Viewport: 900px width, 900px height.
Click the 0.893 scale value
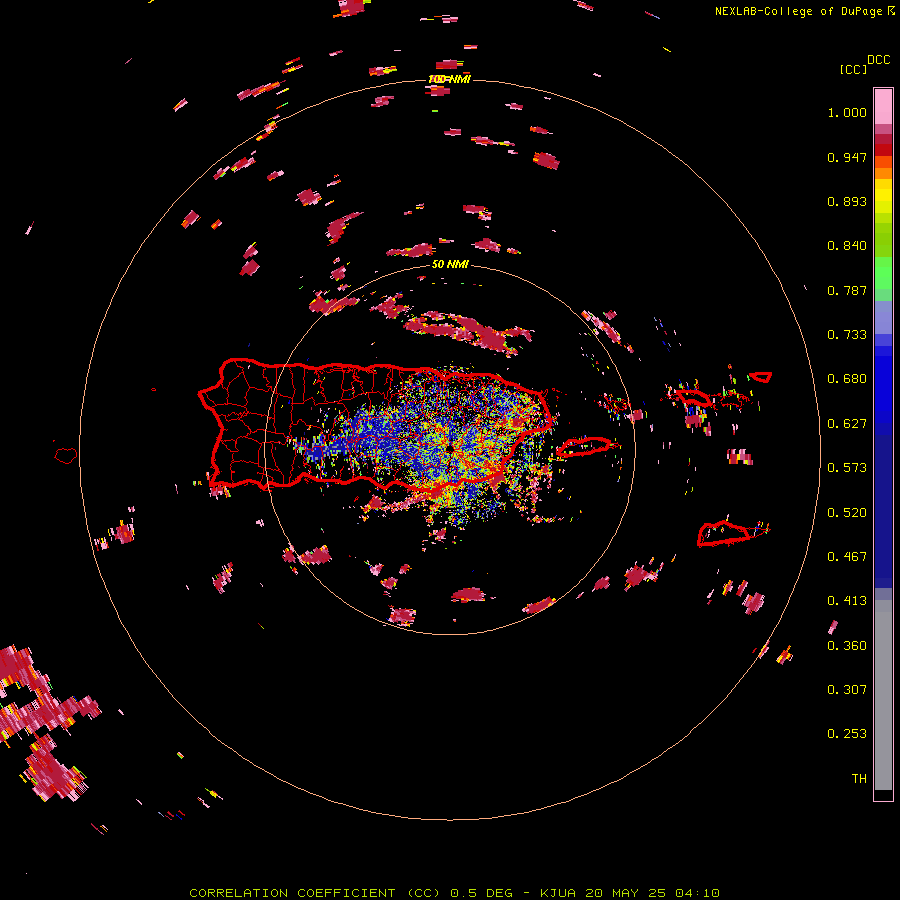847,201
